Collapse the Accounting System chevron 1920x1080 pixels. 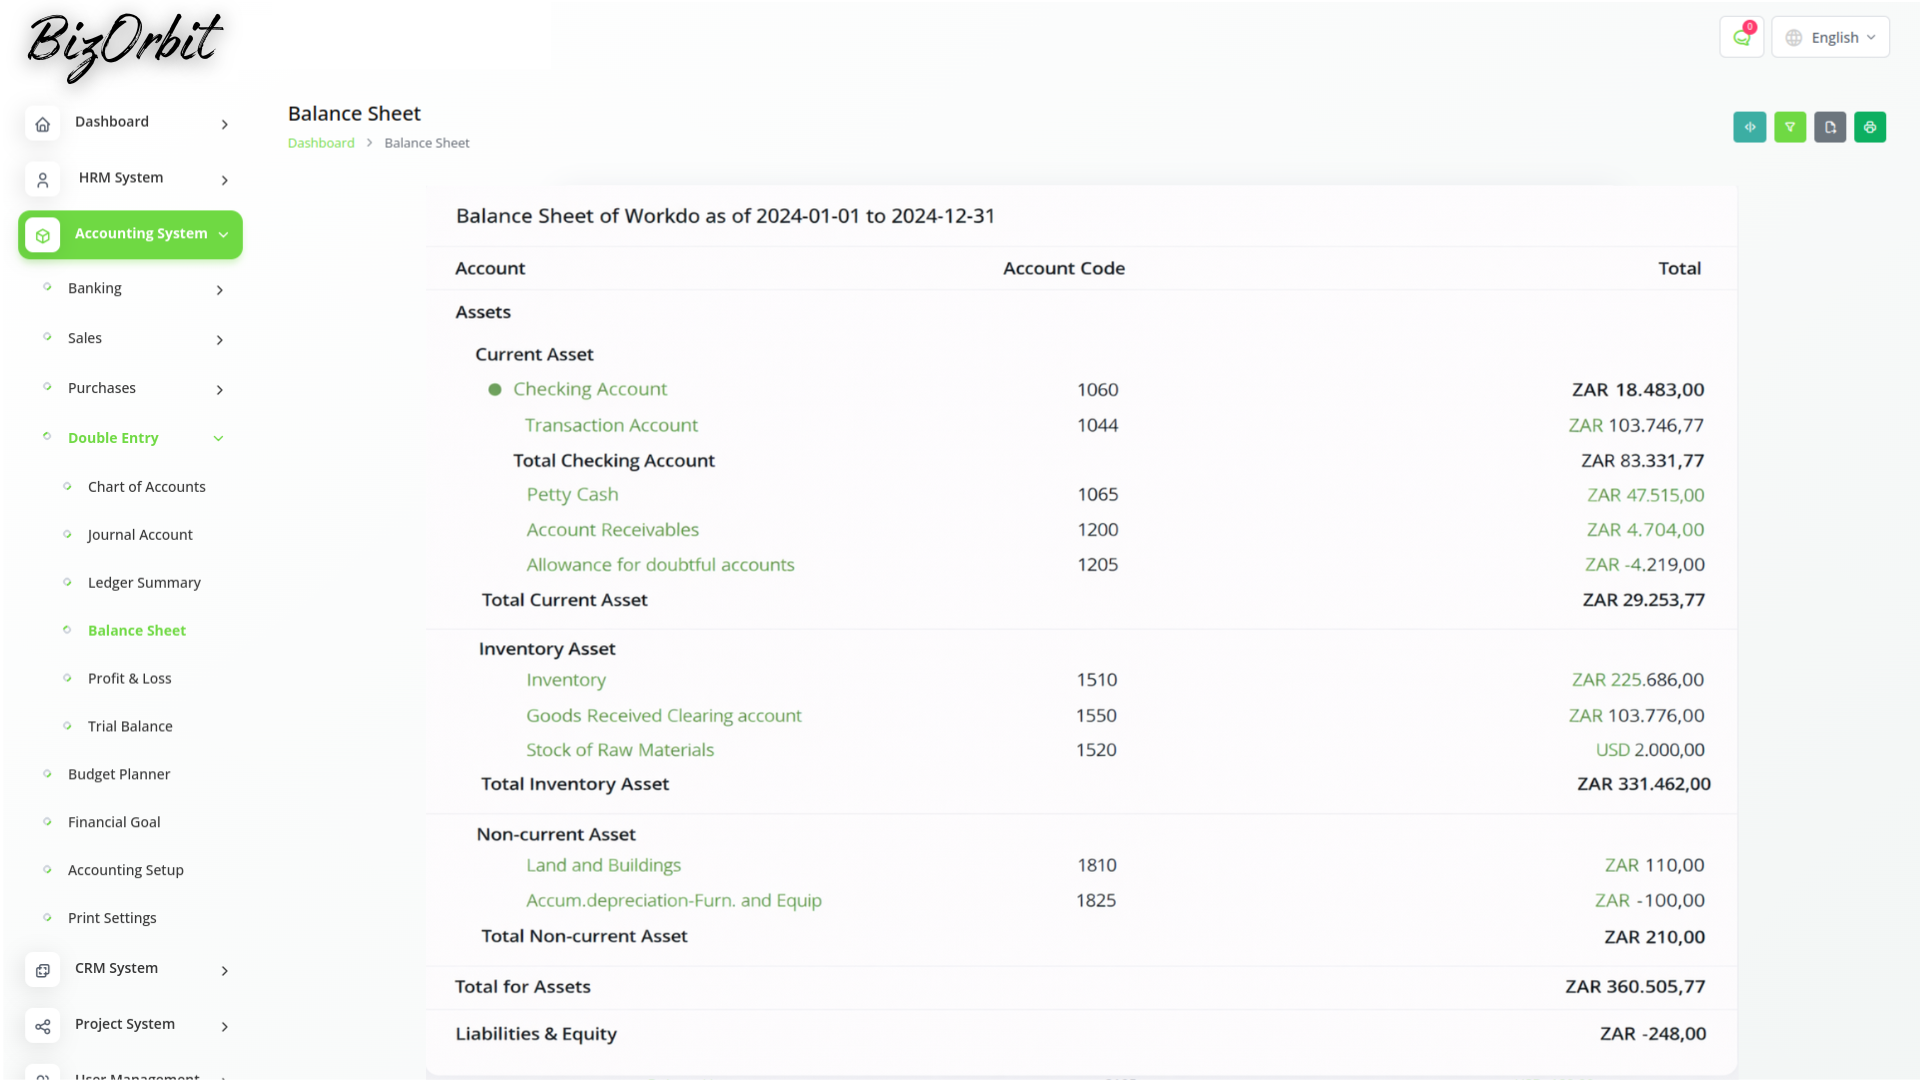coord(223,235)
